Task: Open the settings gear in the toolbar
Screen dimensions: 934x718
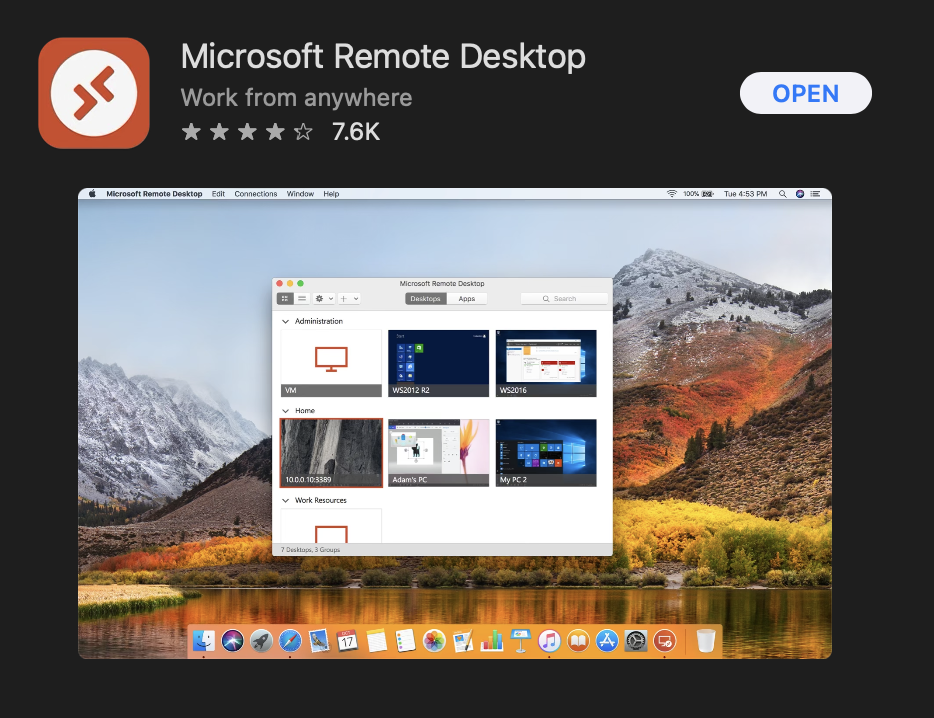Action: (x=319, y=298)
